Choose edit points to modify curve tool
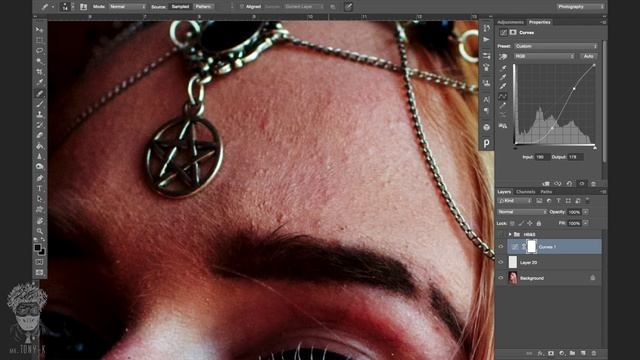 pos(503,96)
